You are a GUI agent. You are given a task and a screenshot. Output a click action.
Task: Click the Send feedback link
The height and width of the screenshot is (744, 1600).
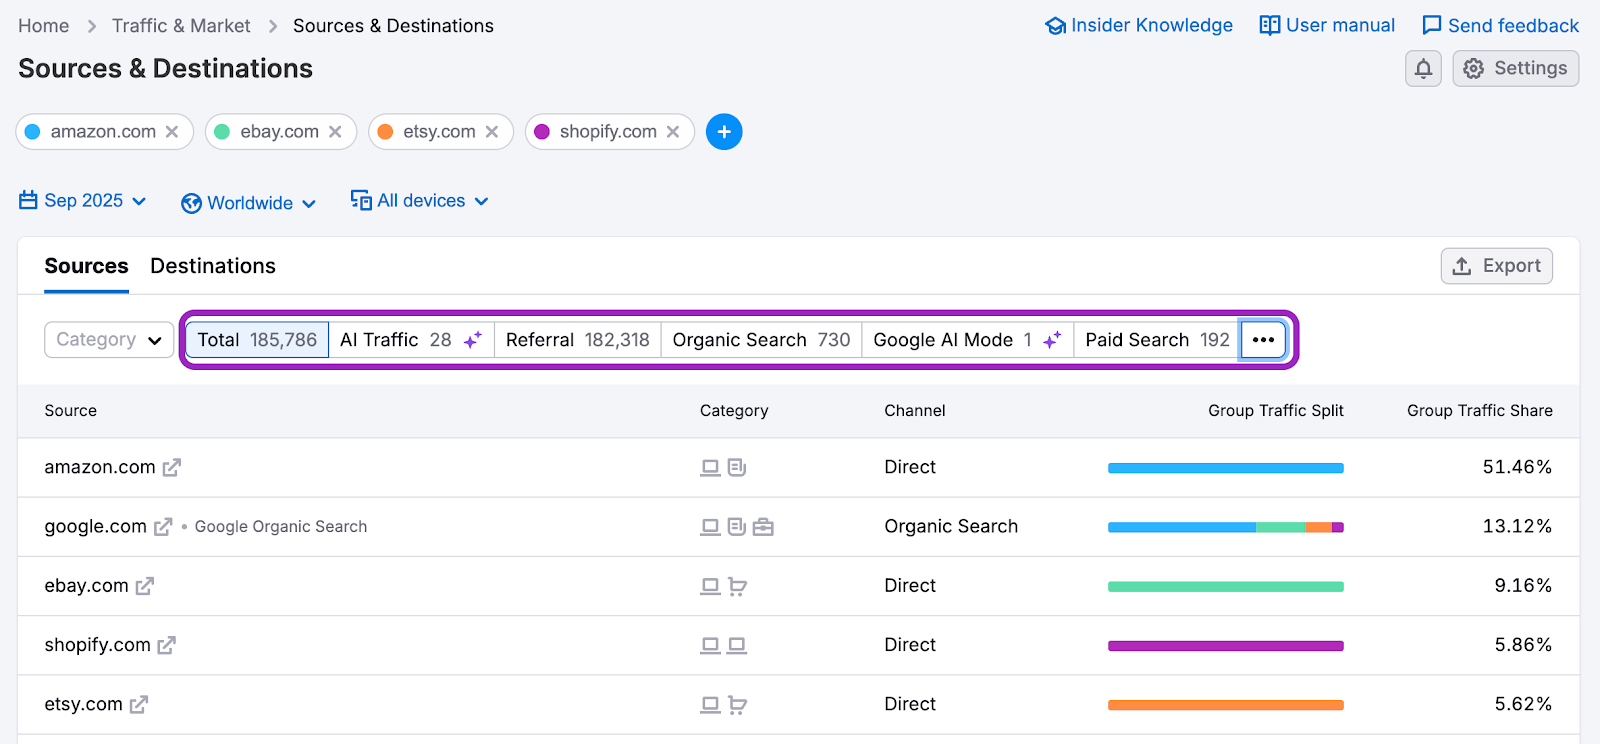coord(1501,26)
